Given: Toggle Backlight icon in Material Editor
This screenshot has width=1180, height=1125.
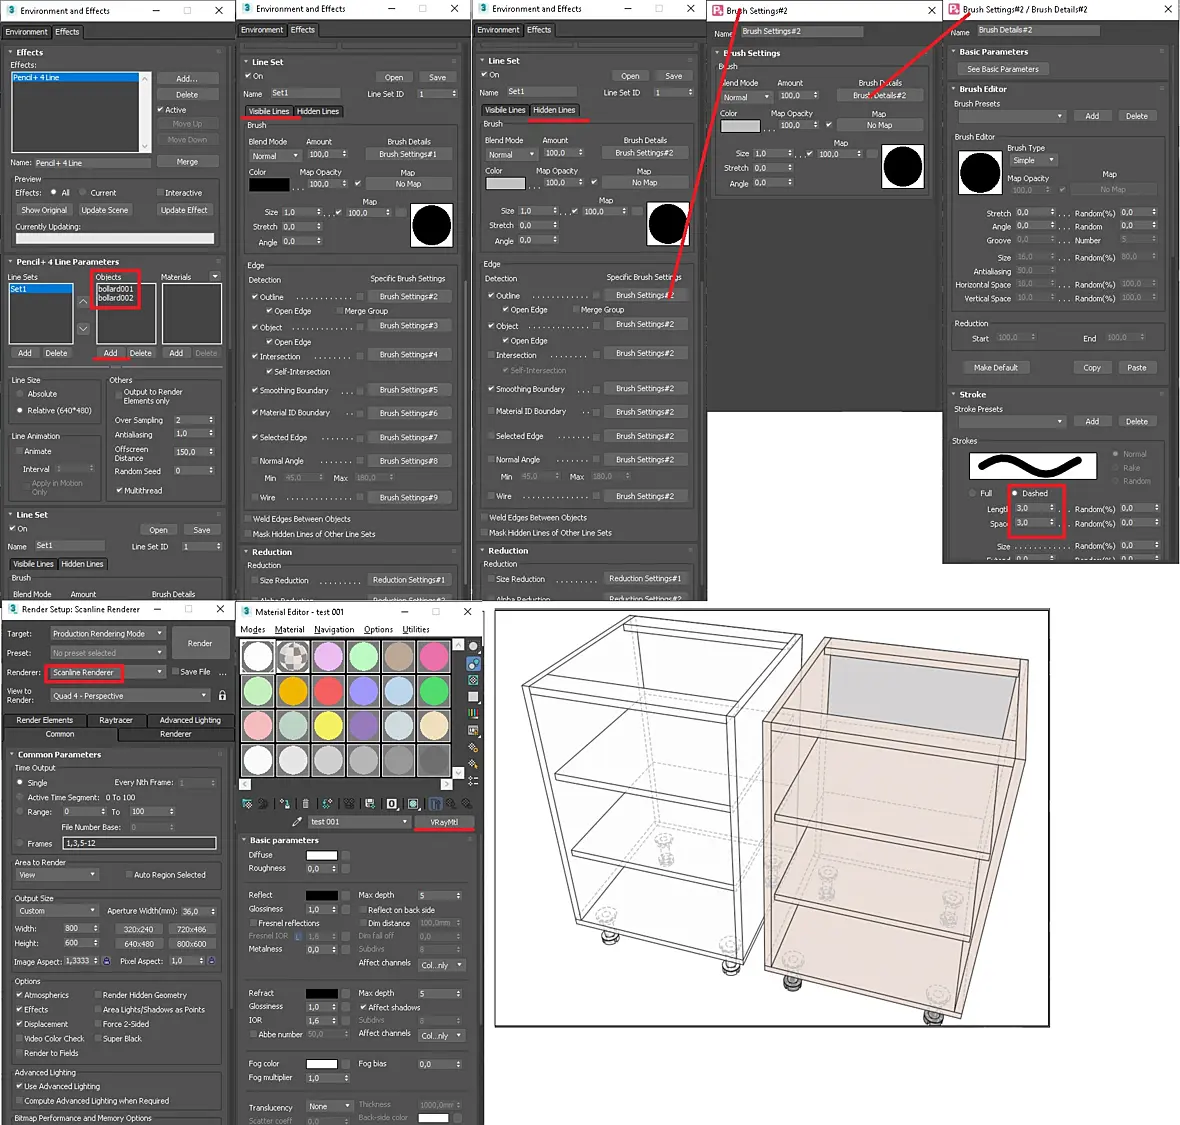Looking at the screenshot, I should pyautogui.click(x=473, y=664).
